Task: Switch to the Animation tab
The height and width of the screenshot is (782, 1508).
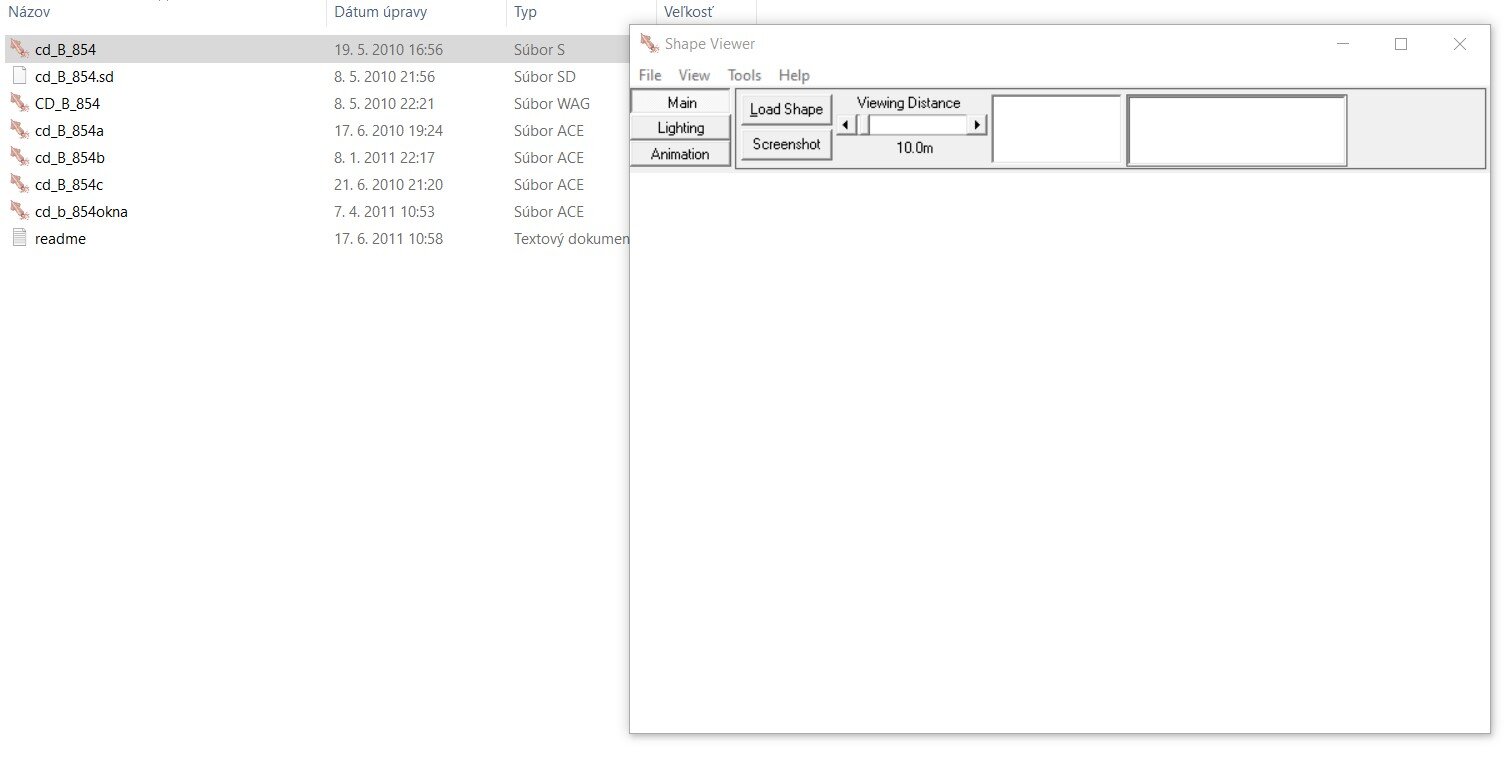Action: 680,153
